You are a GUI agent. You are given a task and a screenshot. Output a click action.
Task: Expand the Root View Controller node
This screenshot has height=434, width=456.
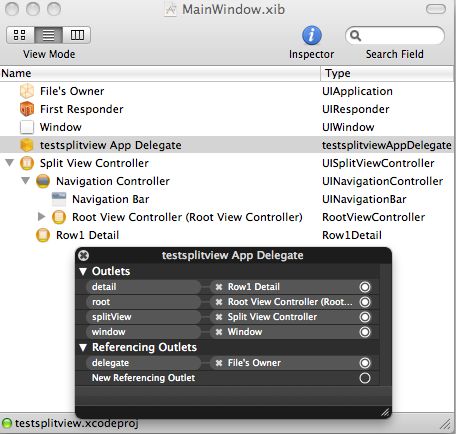coord(41,217)
